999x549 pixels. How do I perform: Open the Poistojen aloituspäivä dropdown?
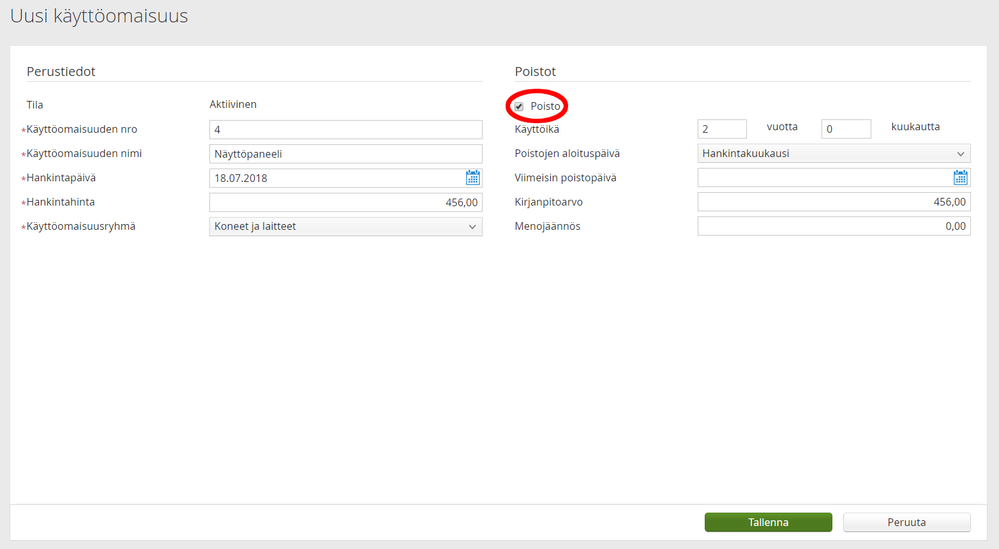tap(833, 154)
